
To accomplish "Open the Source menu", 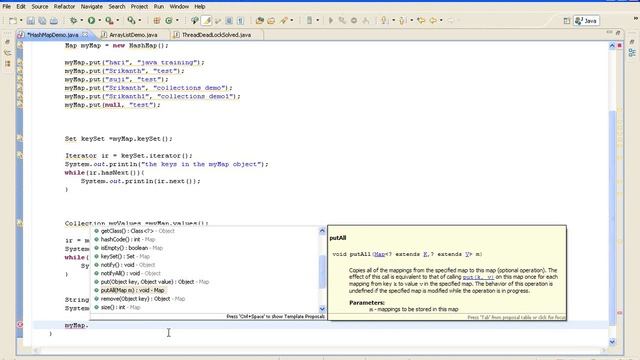I will pyautogui.click(x=40, y=7).
